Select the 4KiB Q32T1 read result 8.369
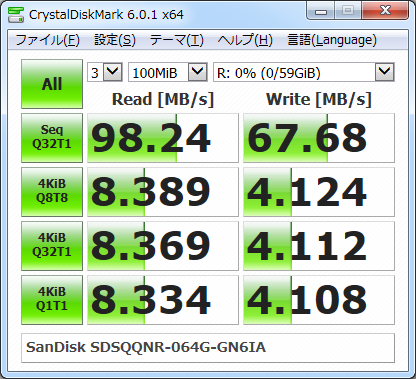416x379 pixels. click(x=163, y=246)
